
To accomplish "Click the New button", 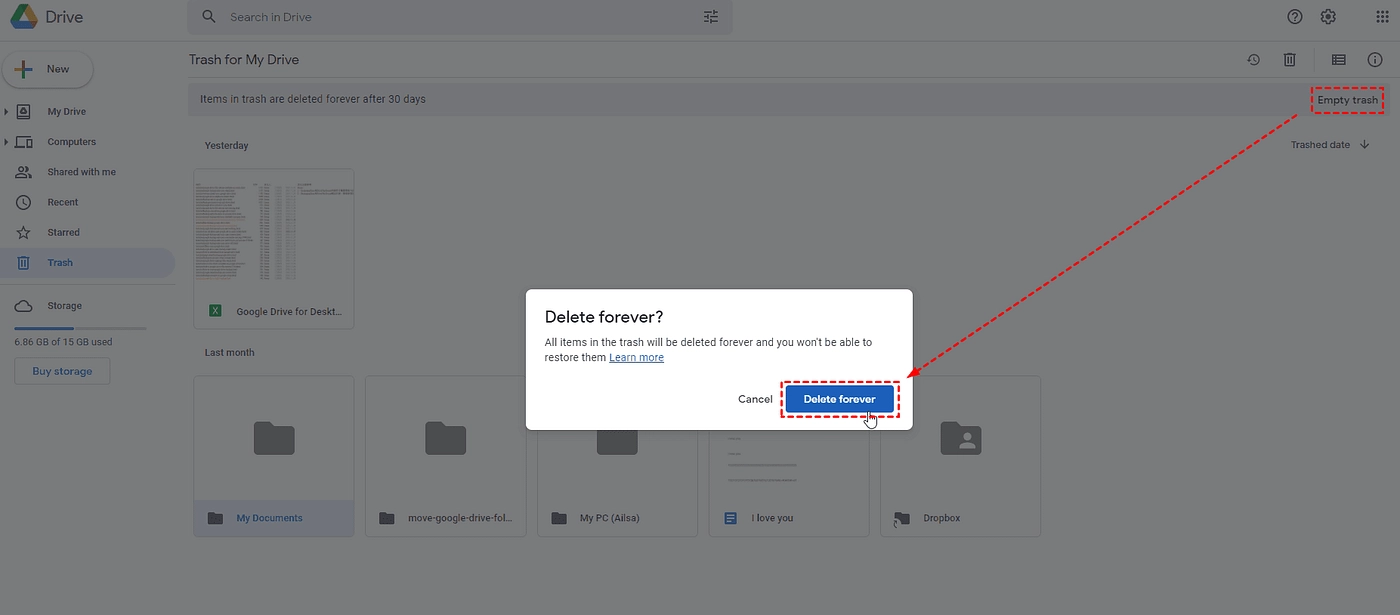I will click(x=48, y=69).
